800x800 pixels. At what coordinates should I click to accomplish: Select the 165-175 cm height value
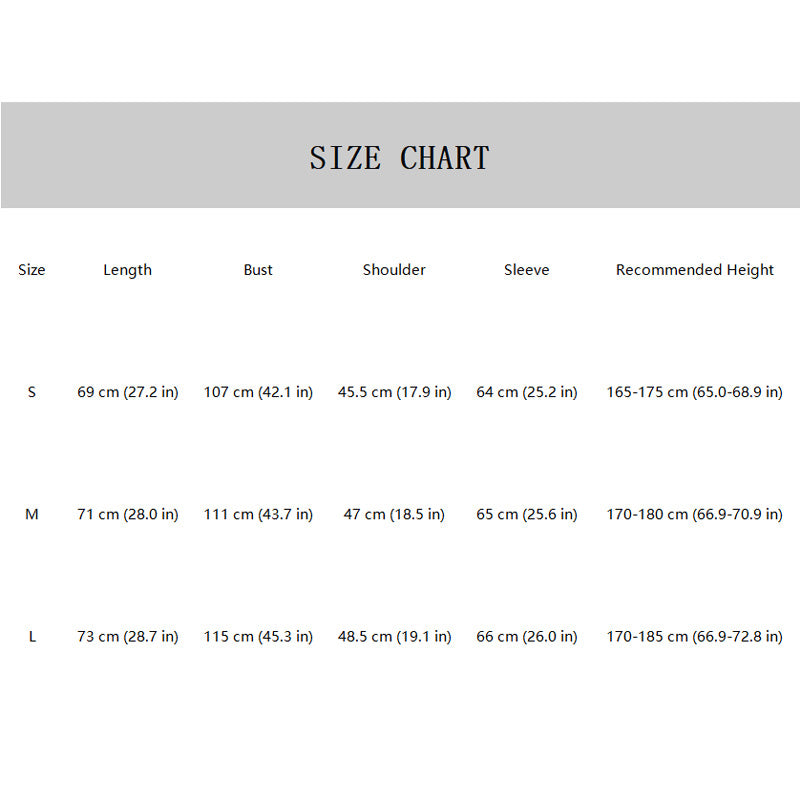click(695, 392)
